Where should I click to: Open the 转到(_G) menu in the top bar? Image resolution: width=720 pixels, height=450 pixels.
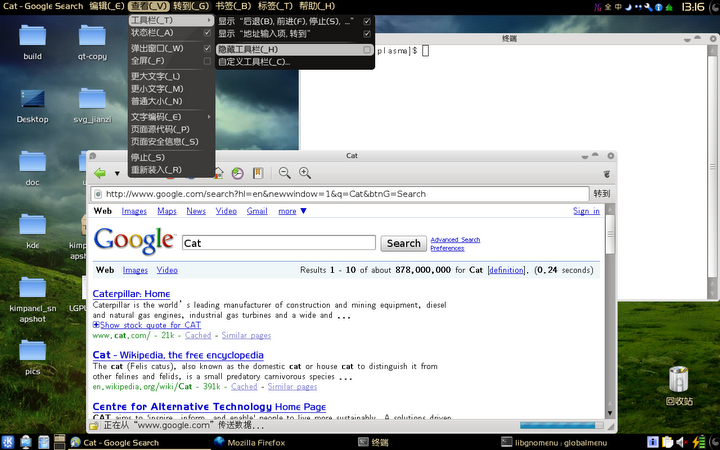[x=191, y=6]
